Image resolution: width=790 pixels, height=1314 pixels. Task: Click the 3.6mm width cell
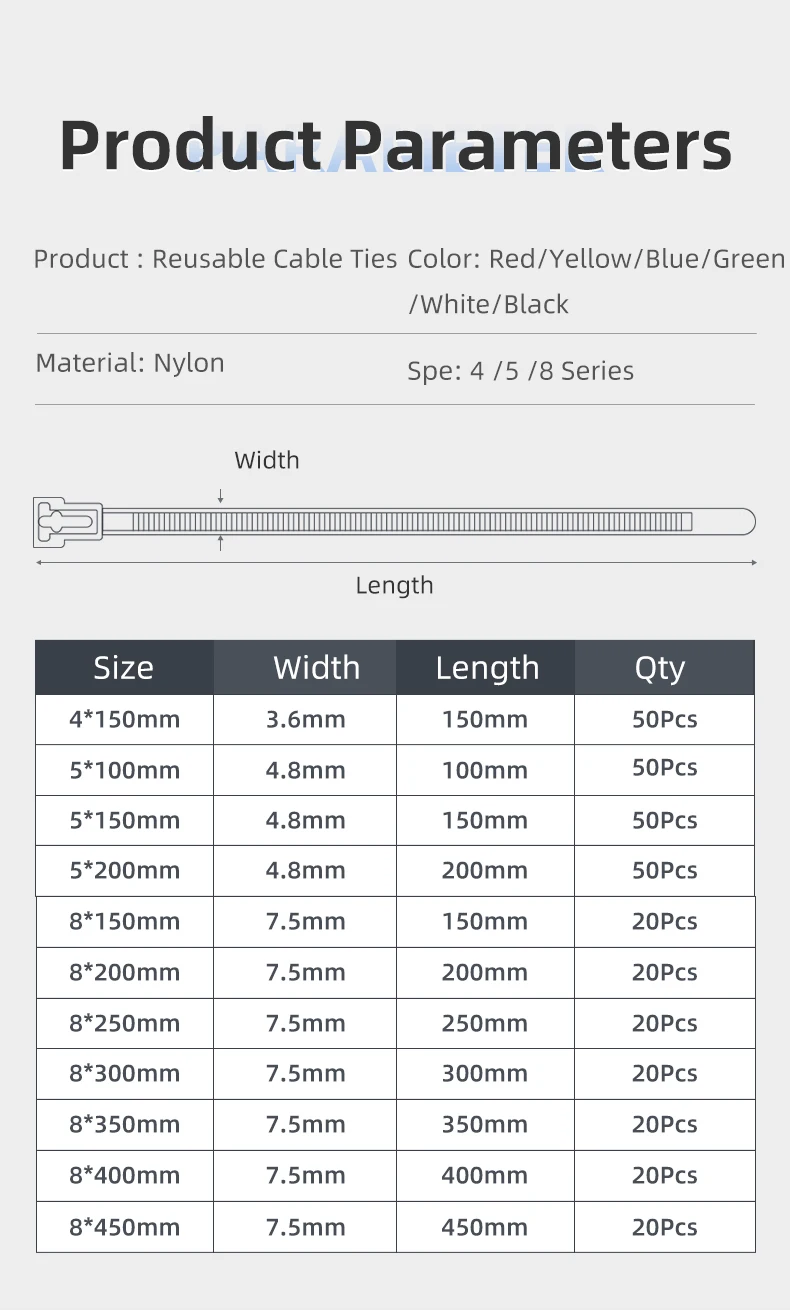click(305, 719)
